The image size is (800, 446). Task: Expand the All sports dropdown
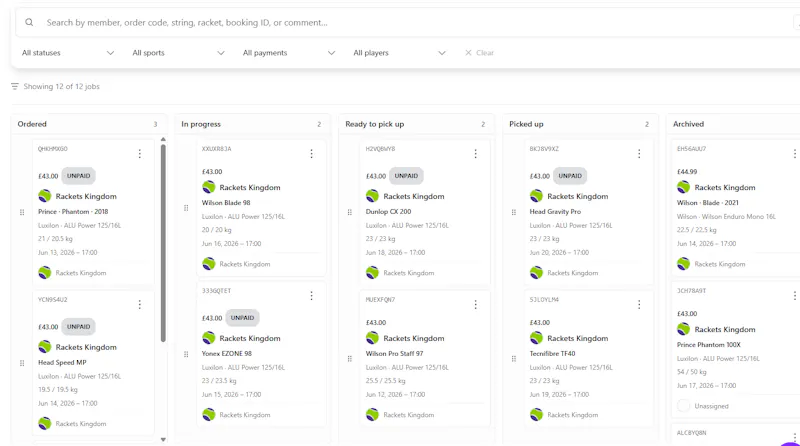point(178,53)
